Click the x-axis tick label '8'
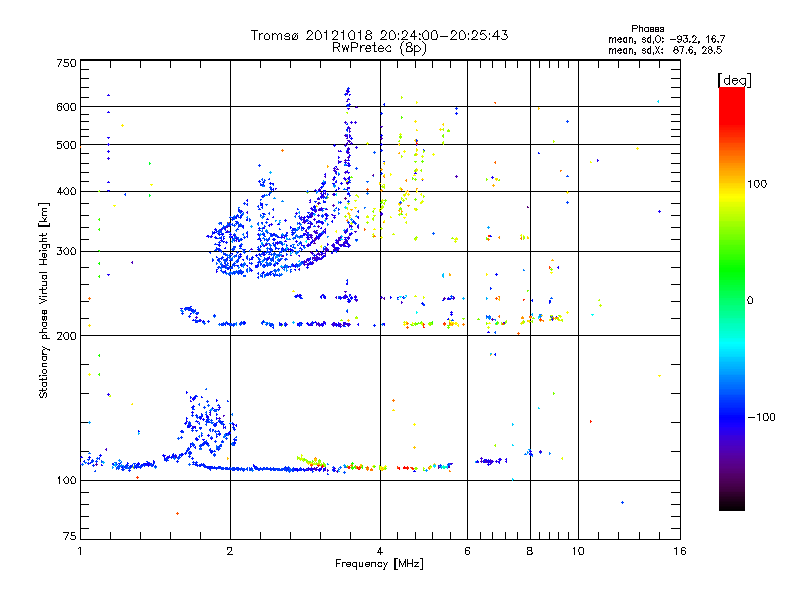 click(x=530, y=551)
